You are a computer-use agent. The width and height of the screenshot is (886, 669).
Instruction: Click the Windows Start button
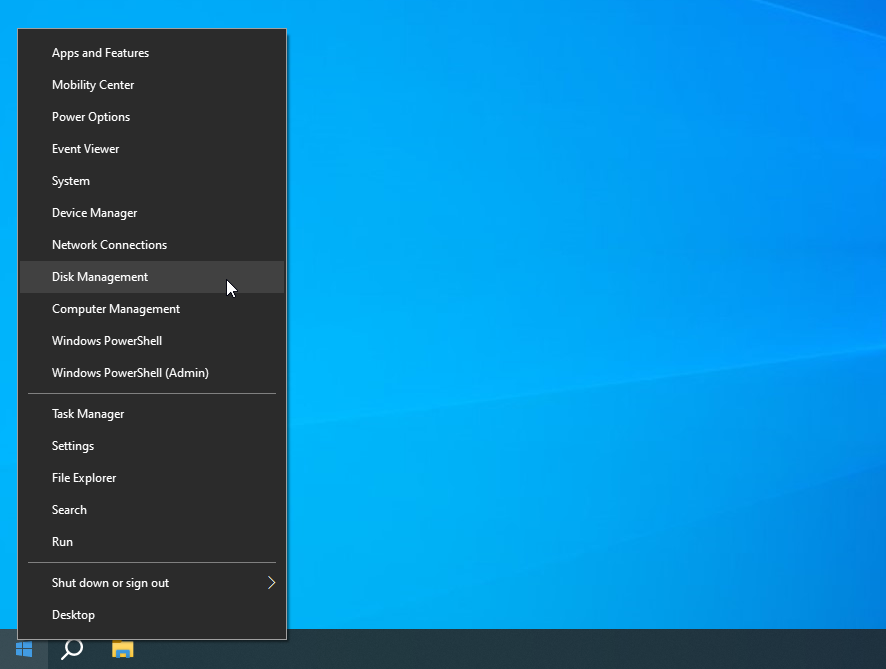(x=24, y=649)
